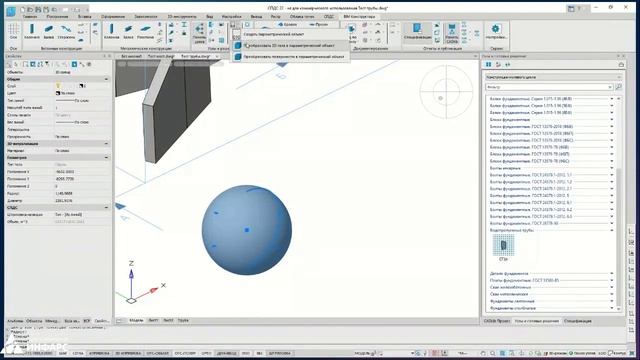The width and height of the screenshot is (640, 360).
Task: Click the icon at far right of Узлы panel toolbar
Action: tap(621, 64)
